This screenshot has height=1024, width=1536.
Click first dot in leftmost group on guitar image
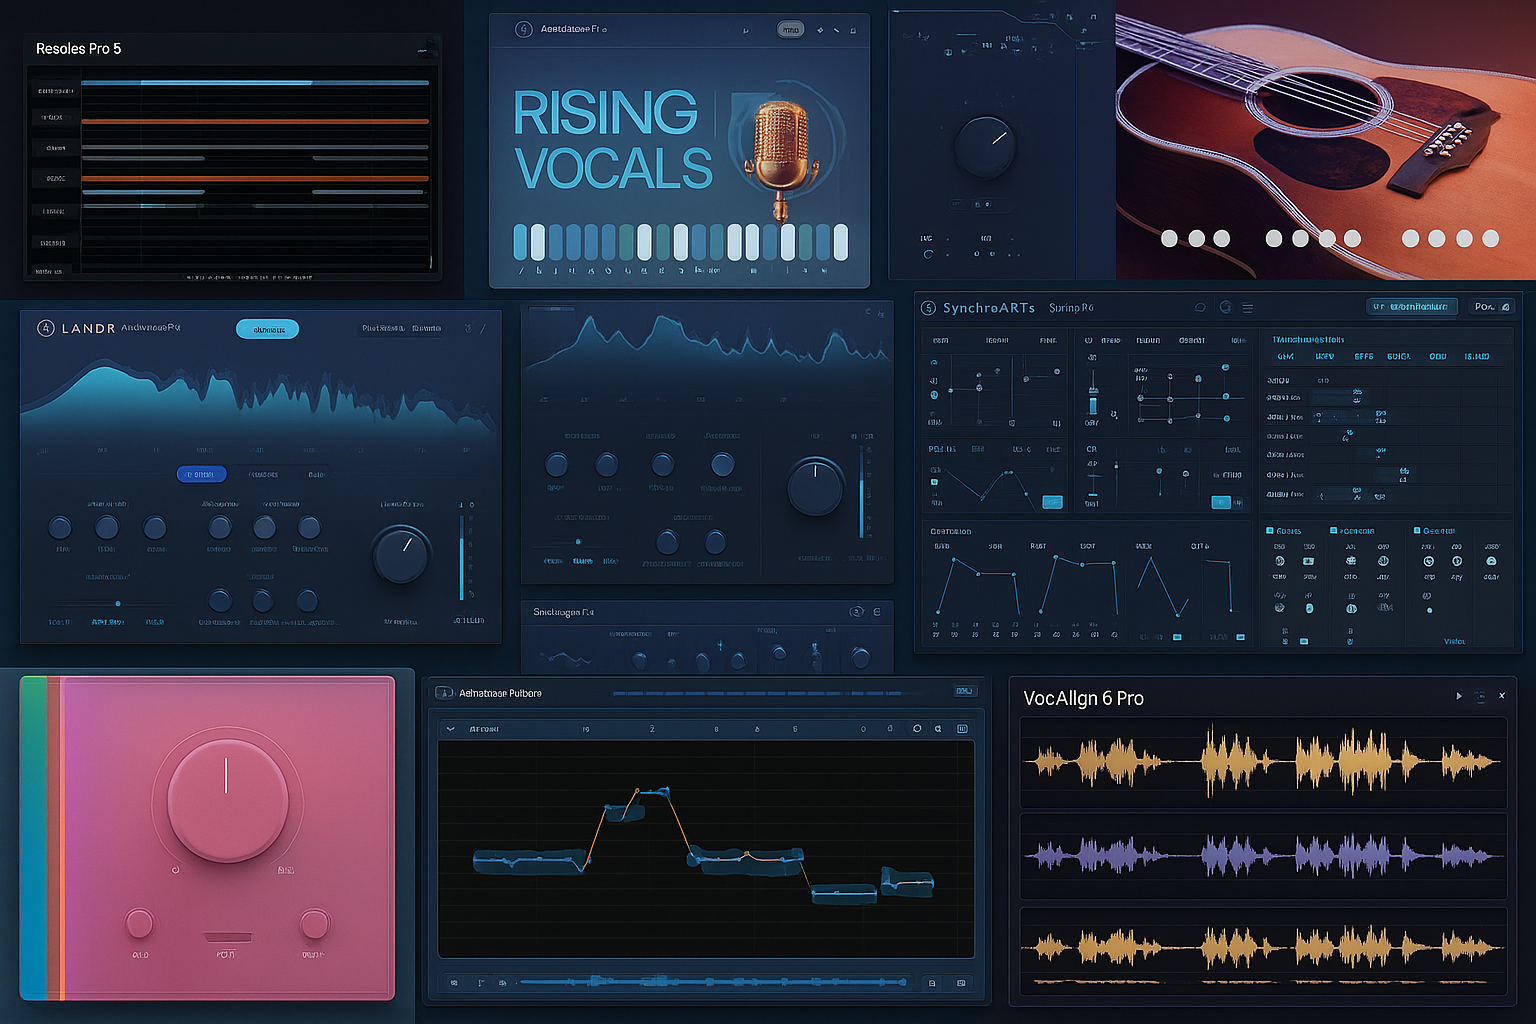coord(1169,238)
